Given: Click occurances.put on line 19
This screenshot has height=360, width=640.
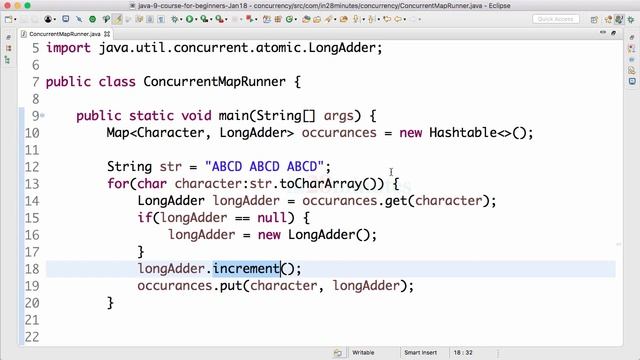Looking at the screenshot, I should pyautogui.click(x=190, y=286).
